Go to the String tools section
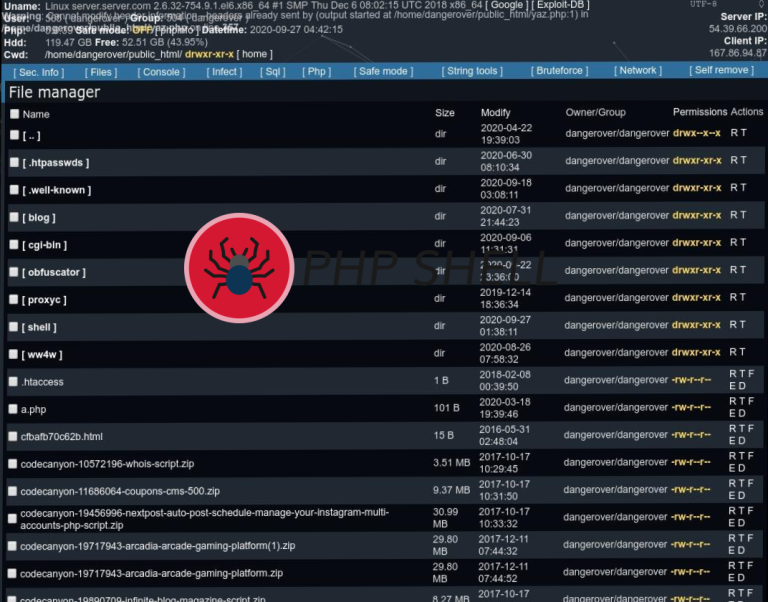The image size is (768, 602). click(474, 72)
